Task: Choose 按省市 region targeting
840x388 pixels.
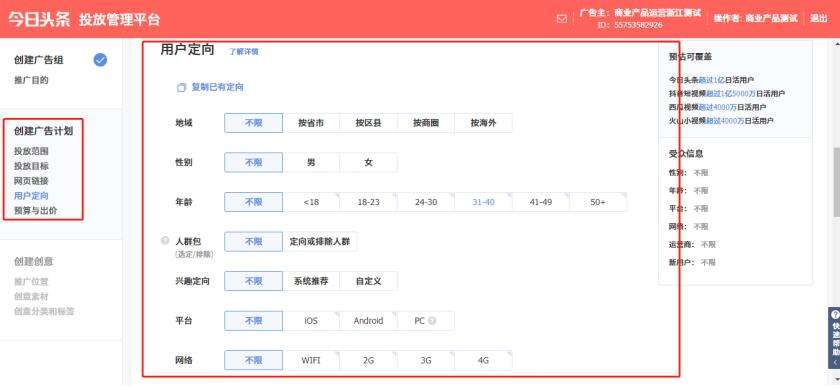Action: point(311,123)
